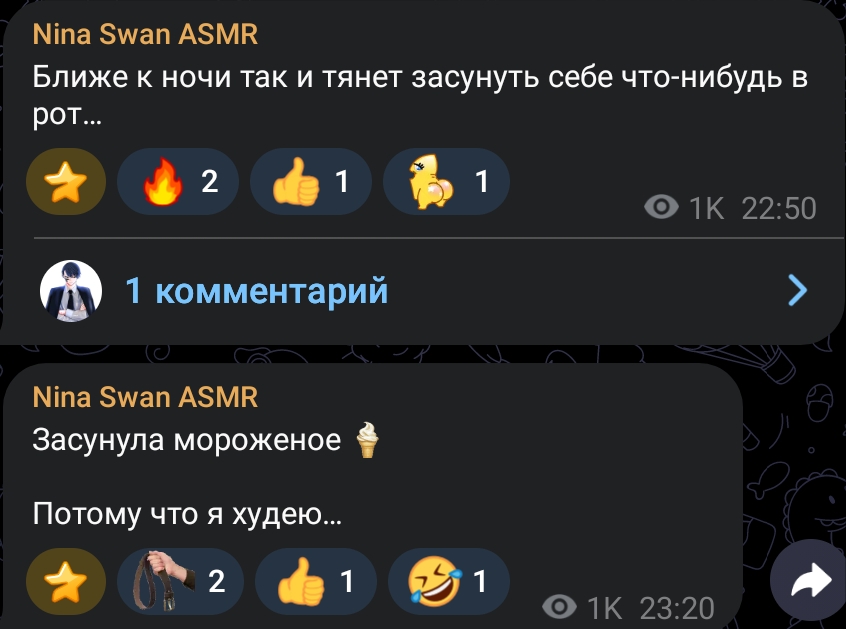Tap thumbs up on the ice cream post
The height and width of the screenshot is (629, 846).
[x=316, y=582]
